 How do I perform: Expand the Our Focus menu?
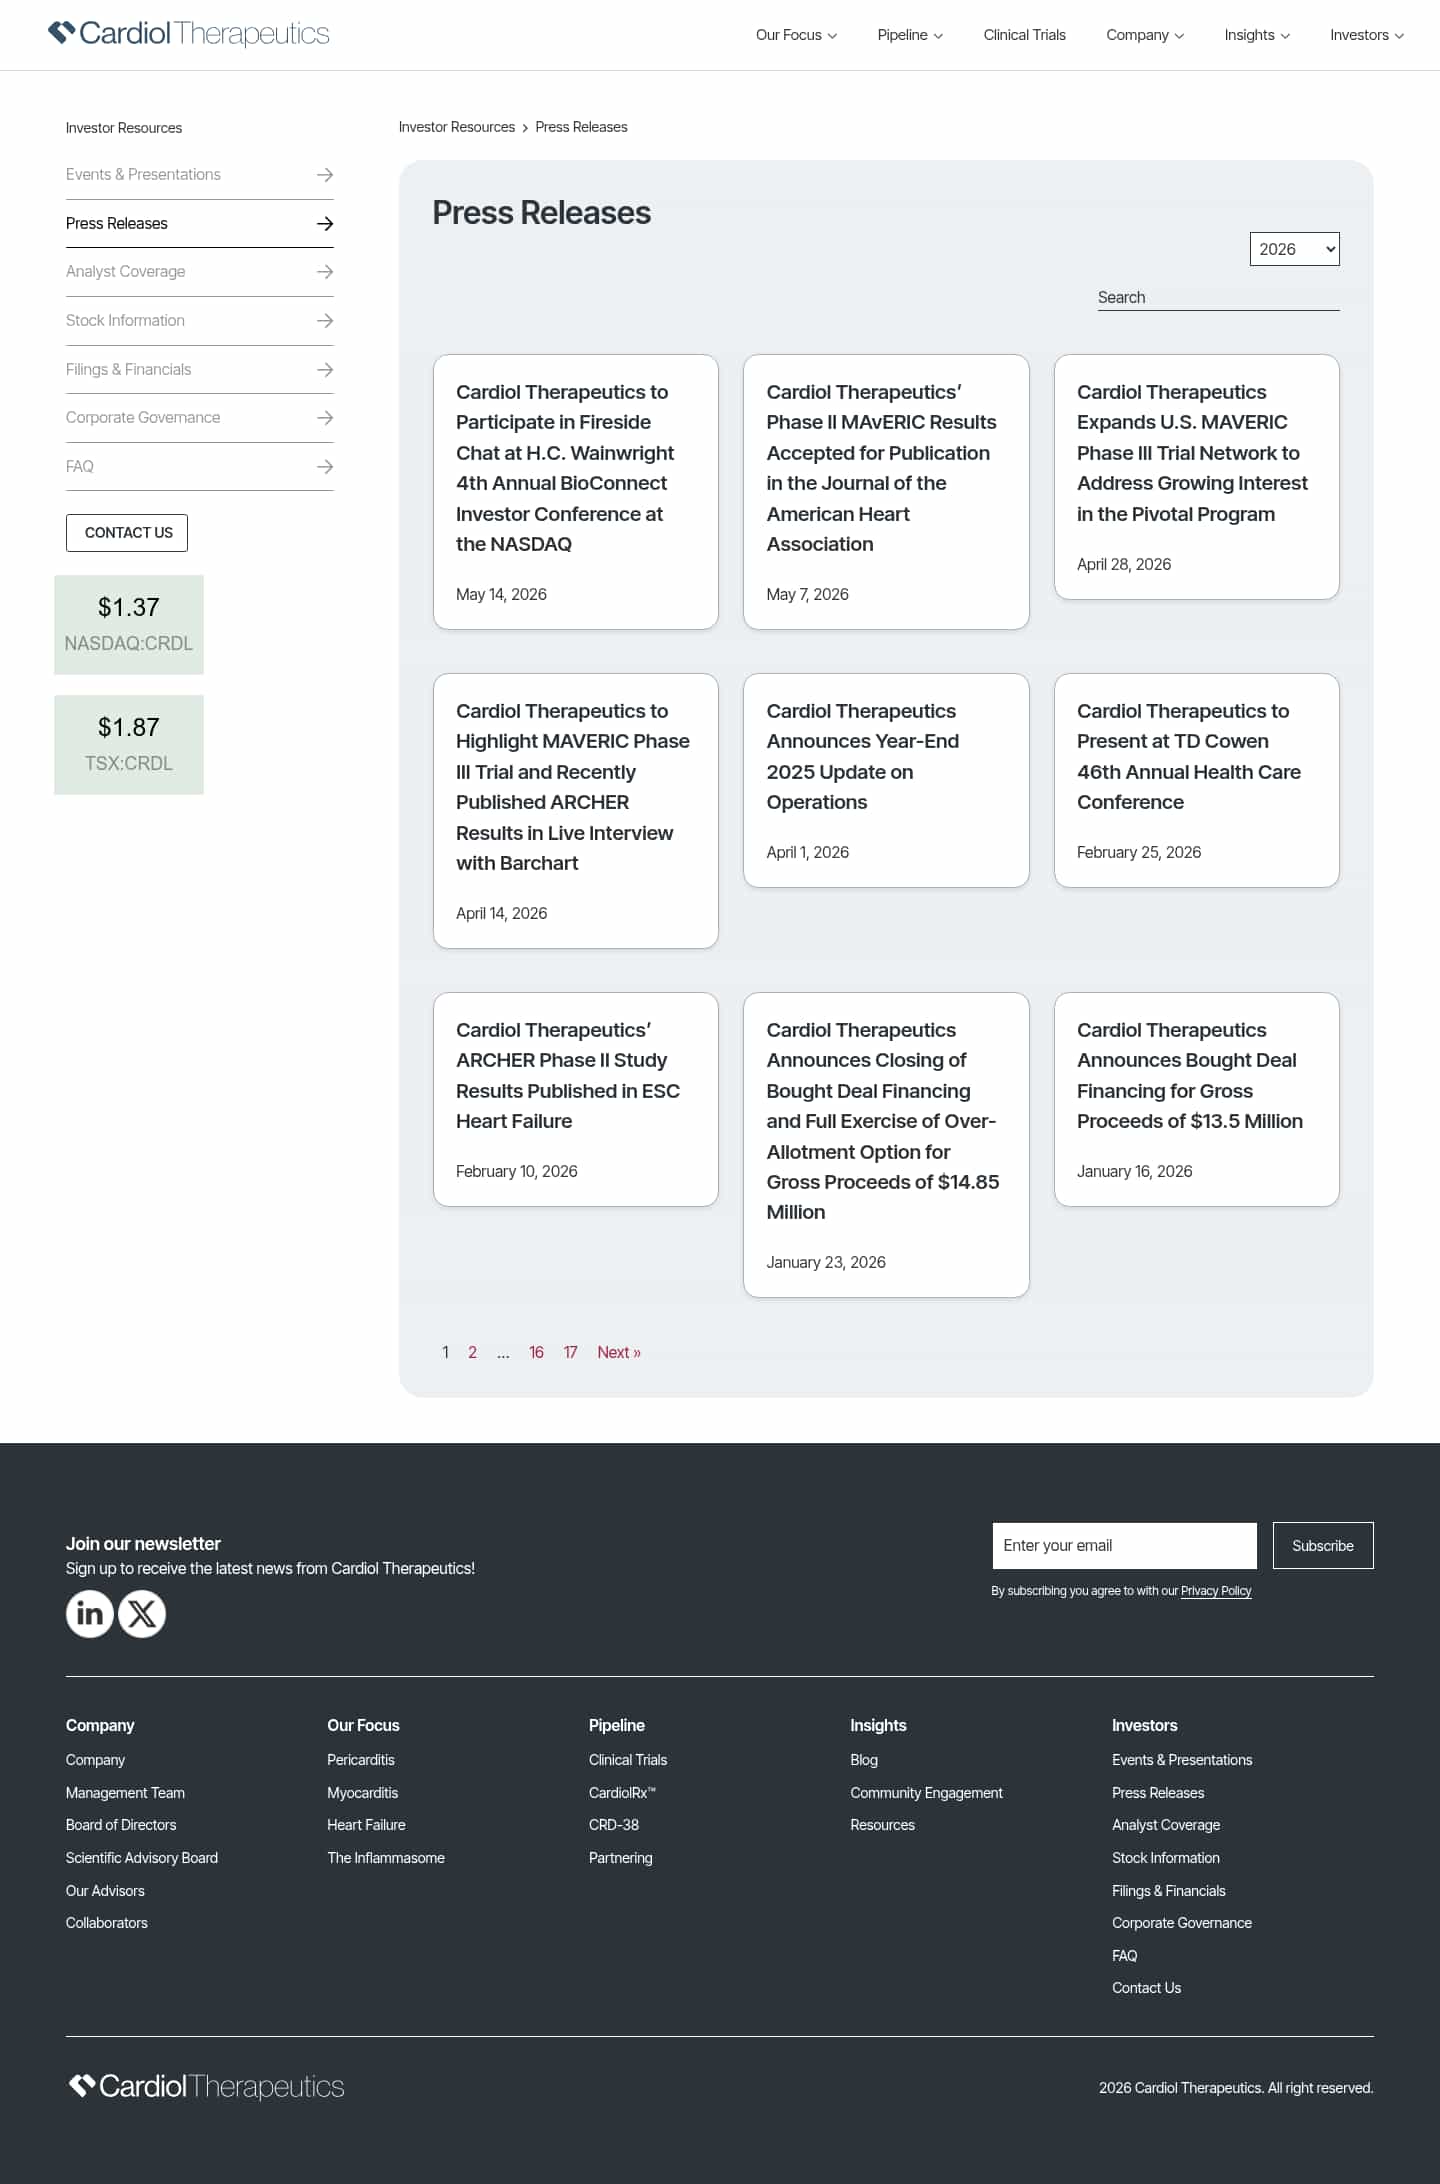pyautogui.click(x=796, y=35)
